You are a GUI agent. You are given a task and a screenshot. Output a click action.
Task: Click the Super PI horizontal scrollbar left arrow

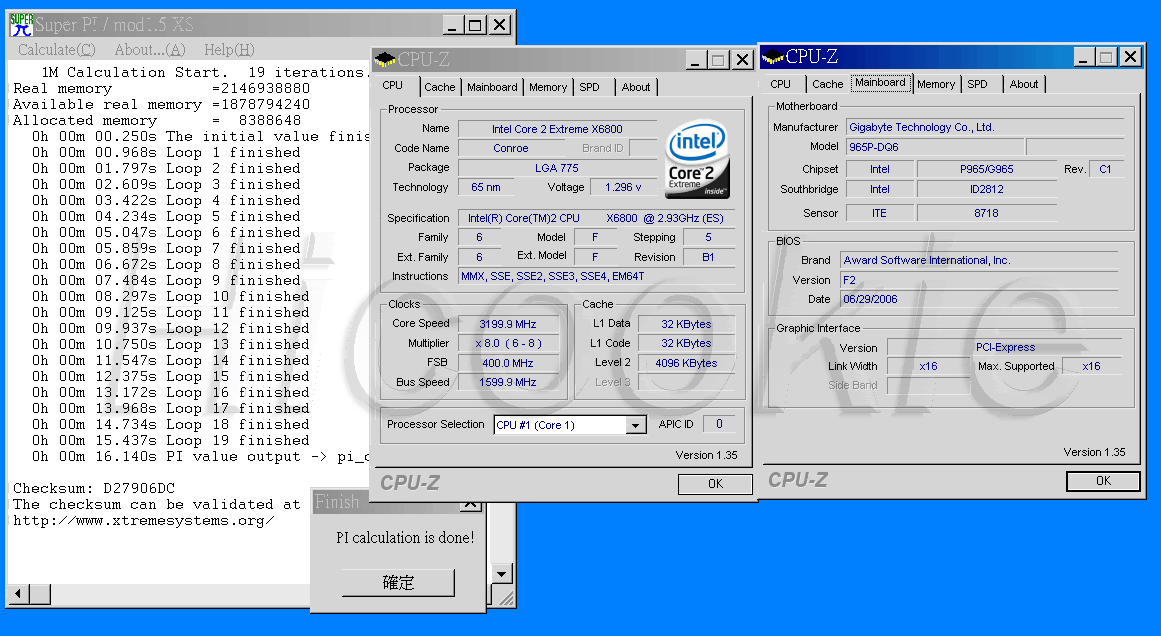pyautogui.click(x=17, y=595)
